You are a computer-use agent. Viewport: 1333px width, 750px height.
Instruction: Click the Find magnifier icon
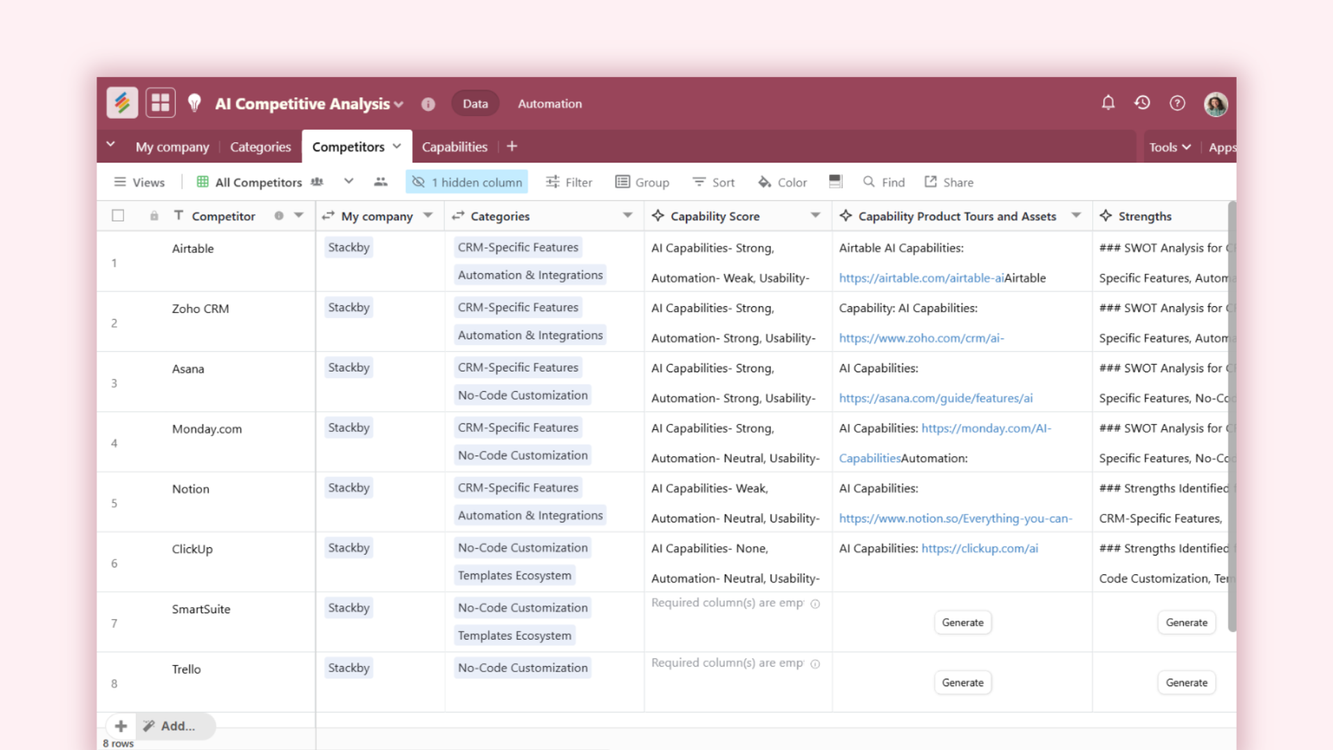(x=869, y=181)
